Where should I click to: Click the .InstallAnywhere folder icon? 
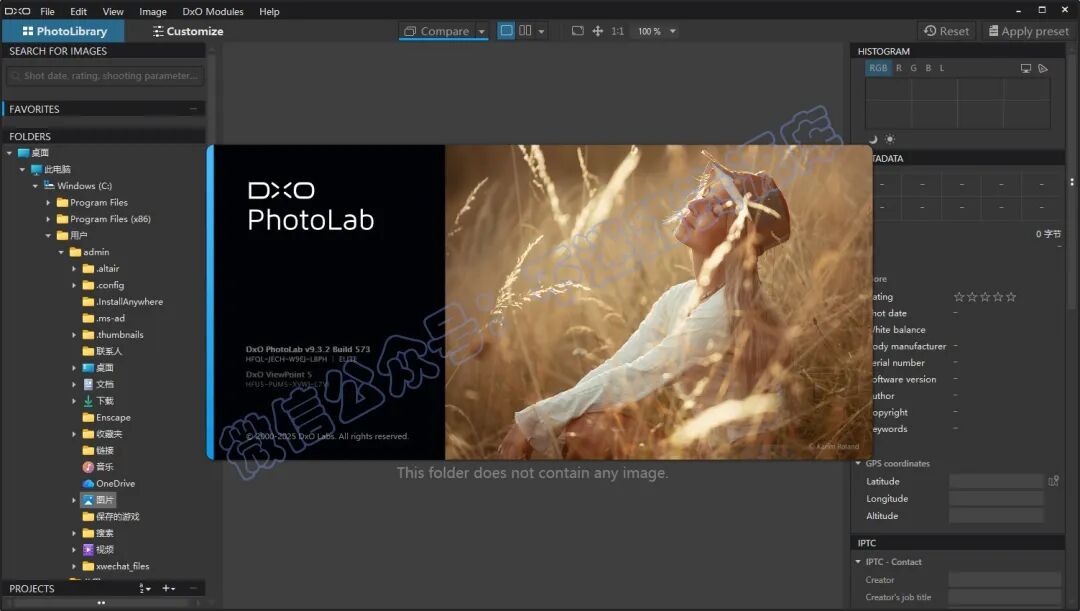click(88, 302)
